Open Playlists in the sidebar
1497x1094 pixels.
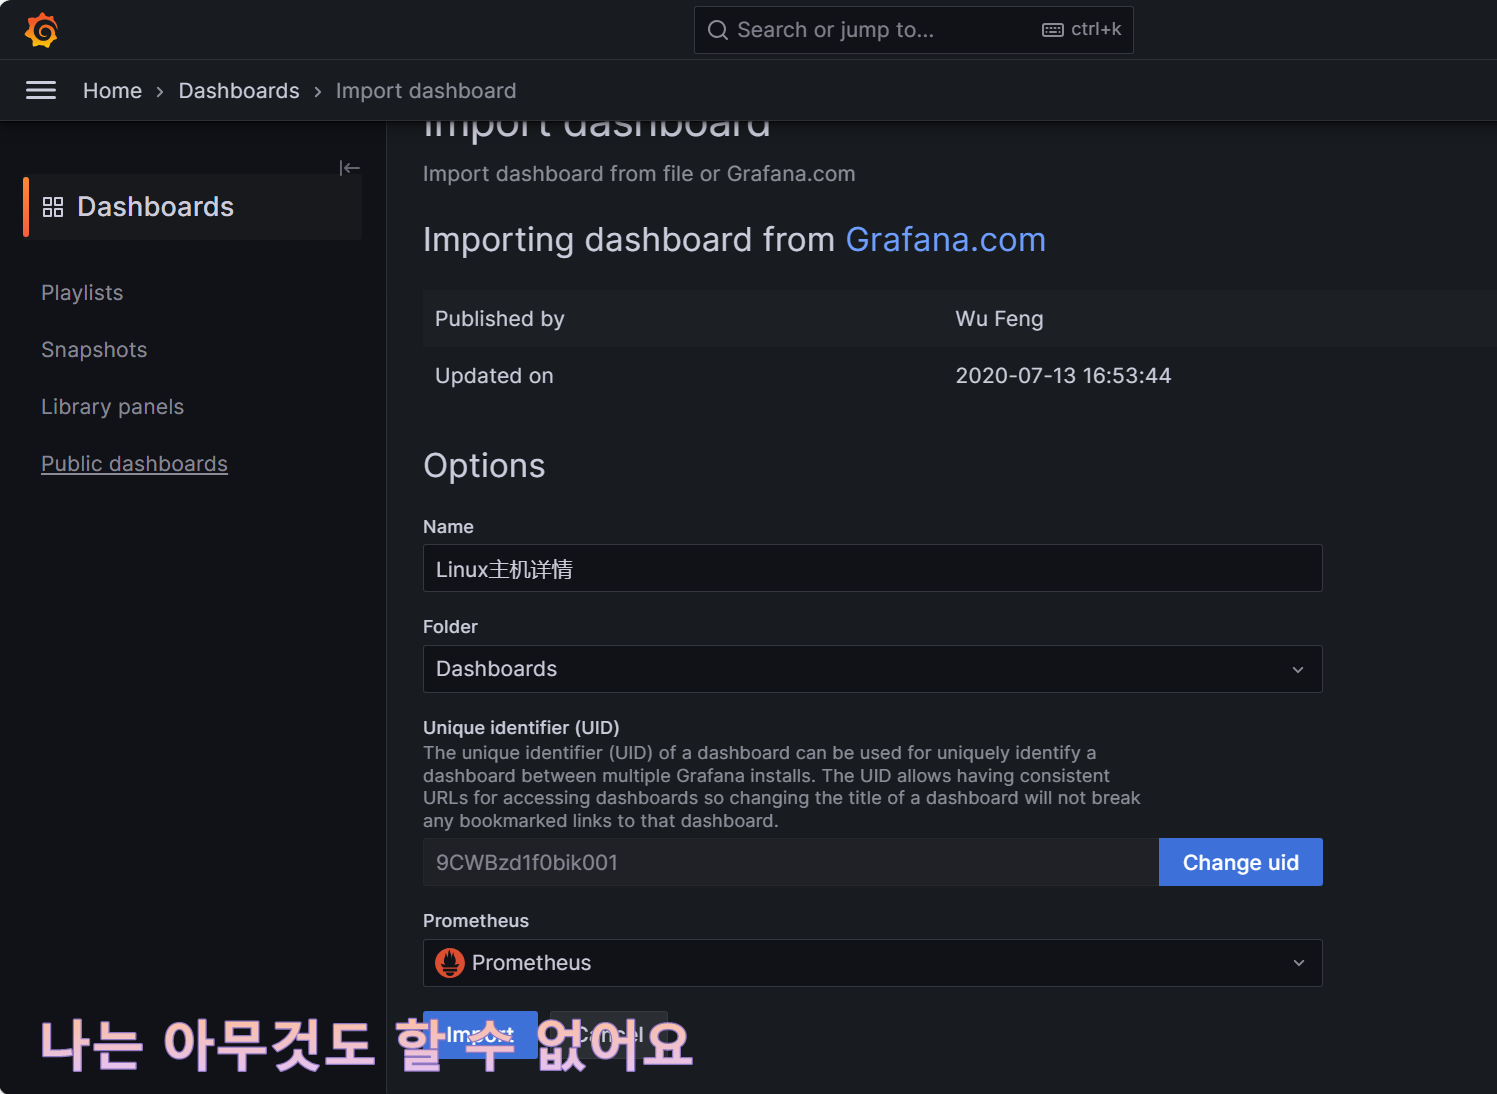pyautogui.click(x=82, y=293)
